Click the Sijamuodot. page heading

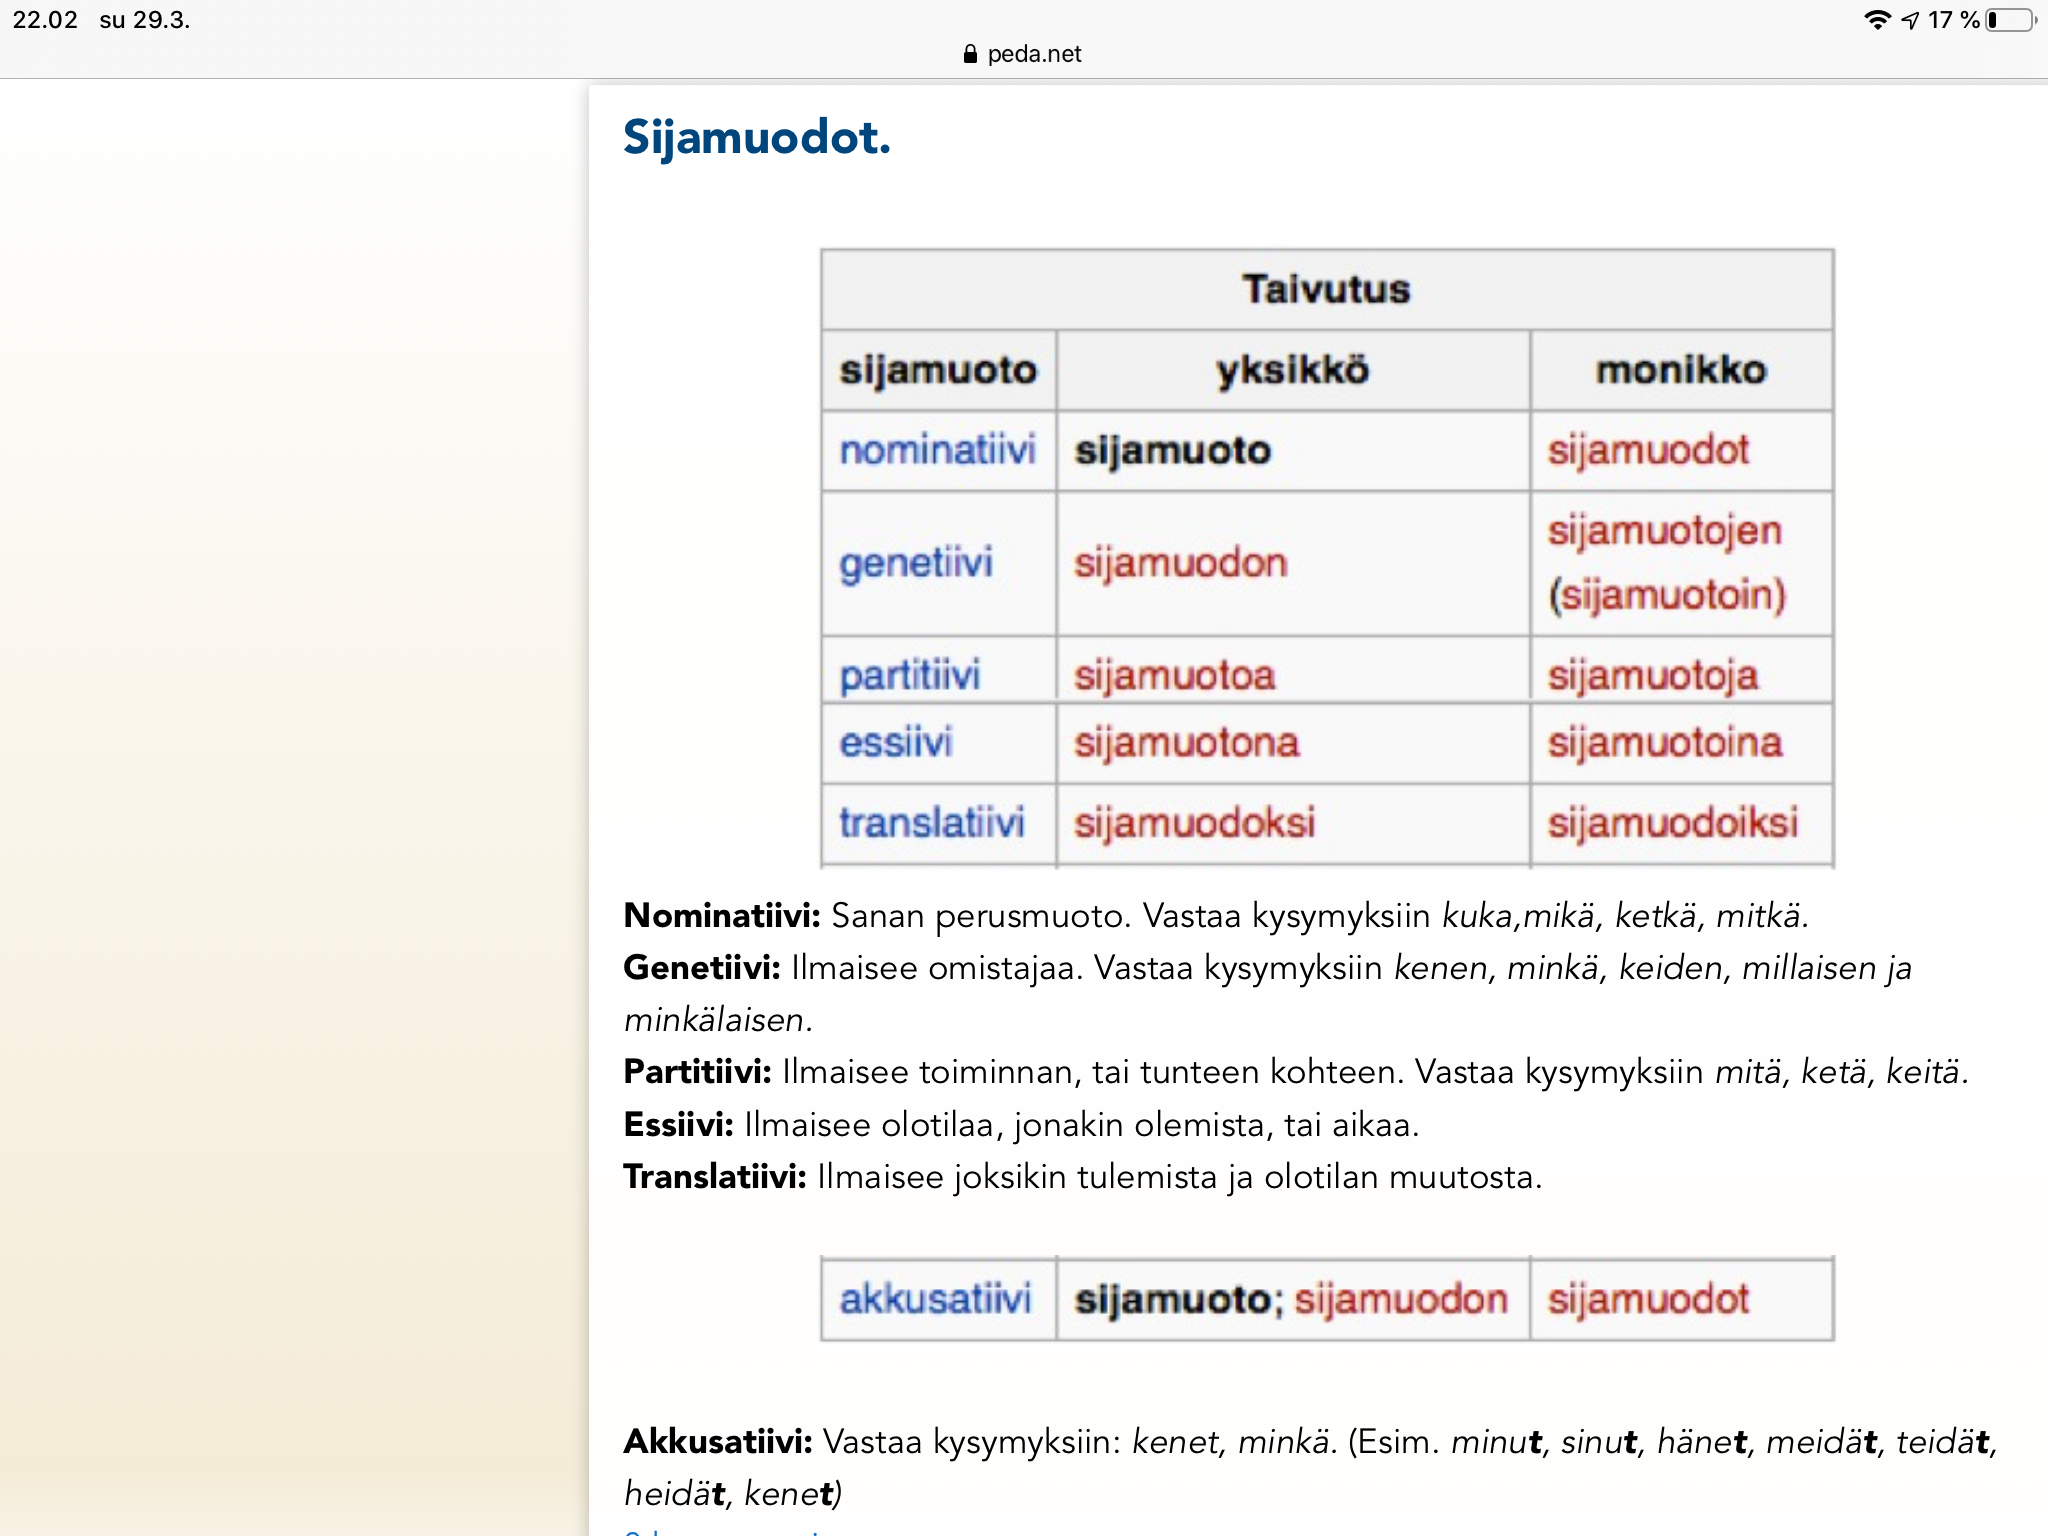click(x=756, y=138)
